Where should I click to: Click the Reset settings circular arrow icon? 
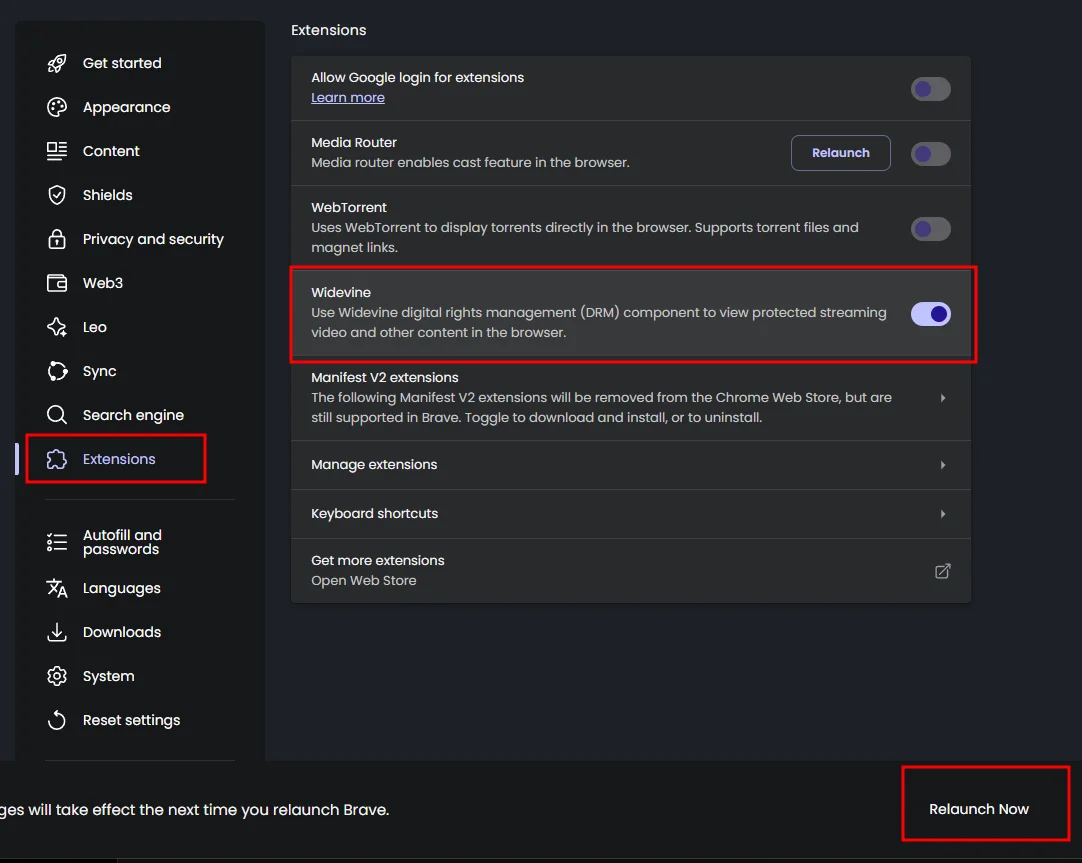tap(57, 720)
